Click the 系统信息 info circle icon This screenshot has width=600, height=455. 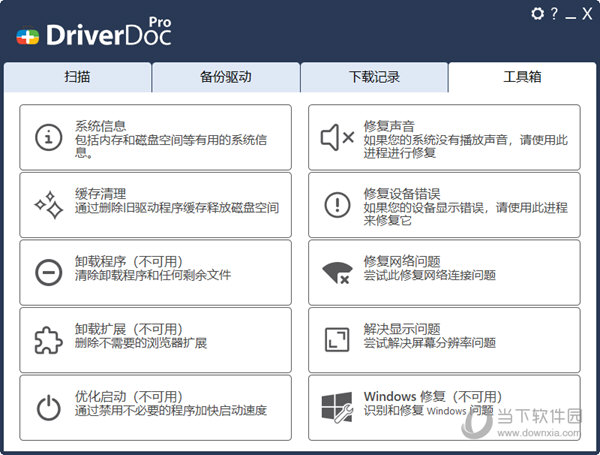(x=49, y=137)
